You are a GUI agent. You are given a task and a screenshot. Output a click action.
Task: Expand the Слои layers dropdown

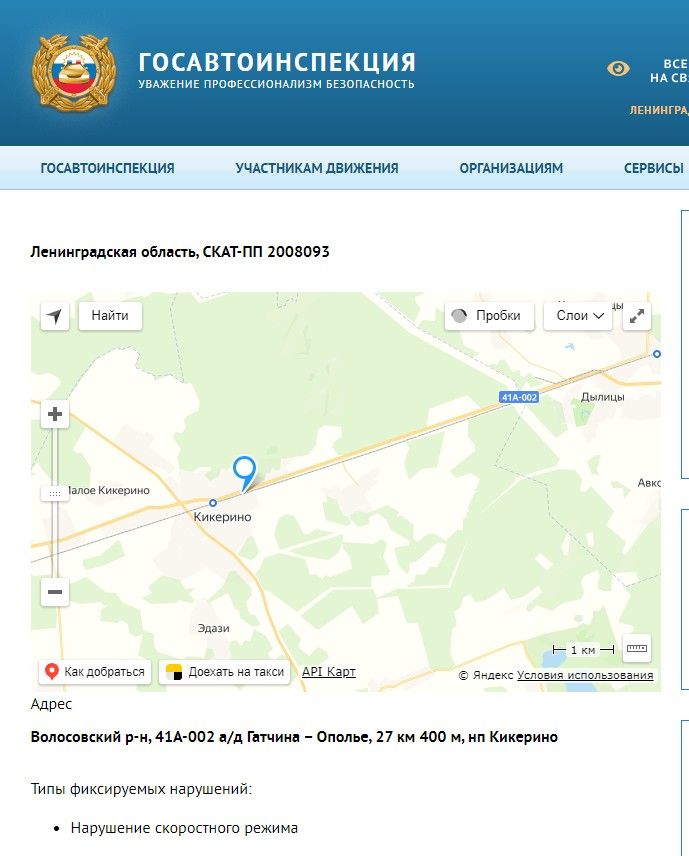(x=578, y=316)
